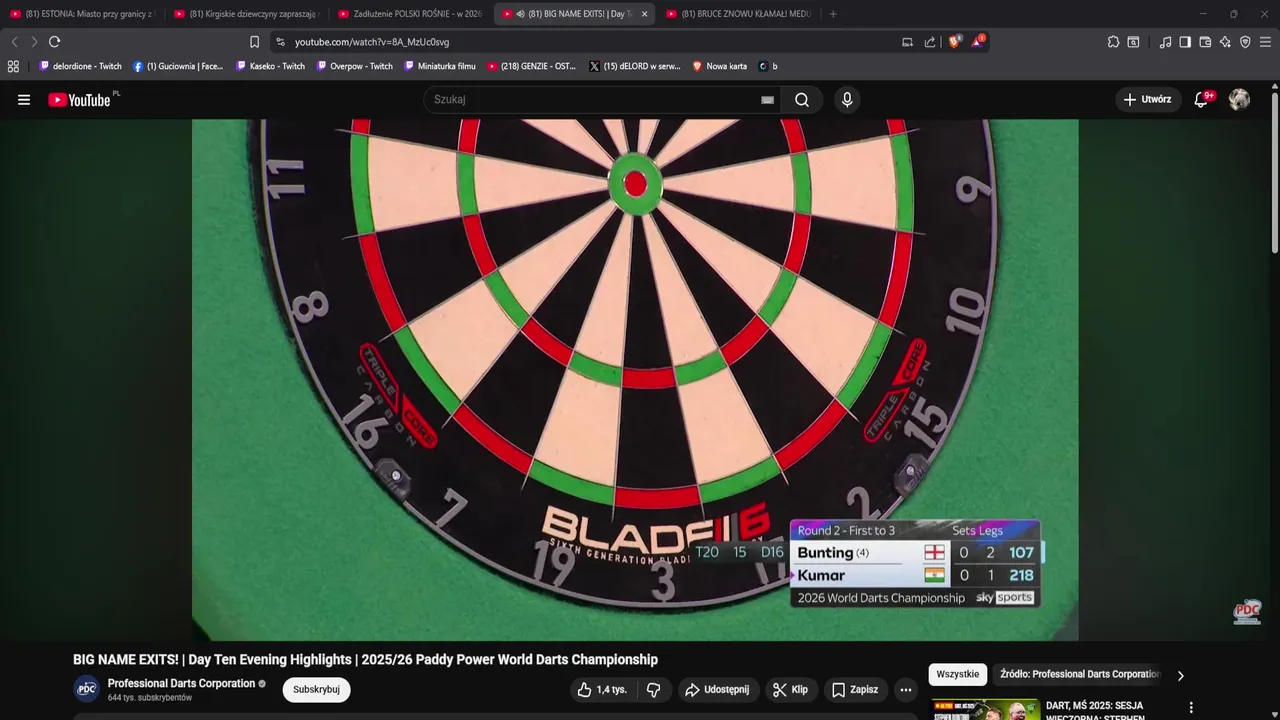Open the apps grid icon in bookmarks bar
This screenshot has width=1280, height=720.
point(13,66)
